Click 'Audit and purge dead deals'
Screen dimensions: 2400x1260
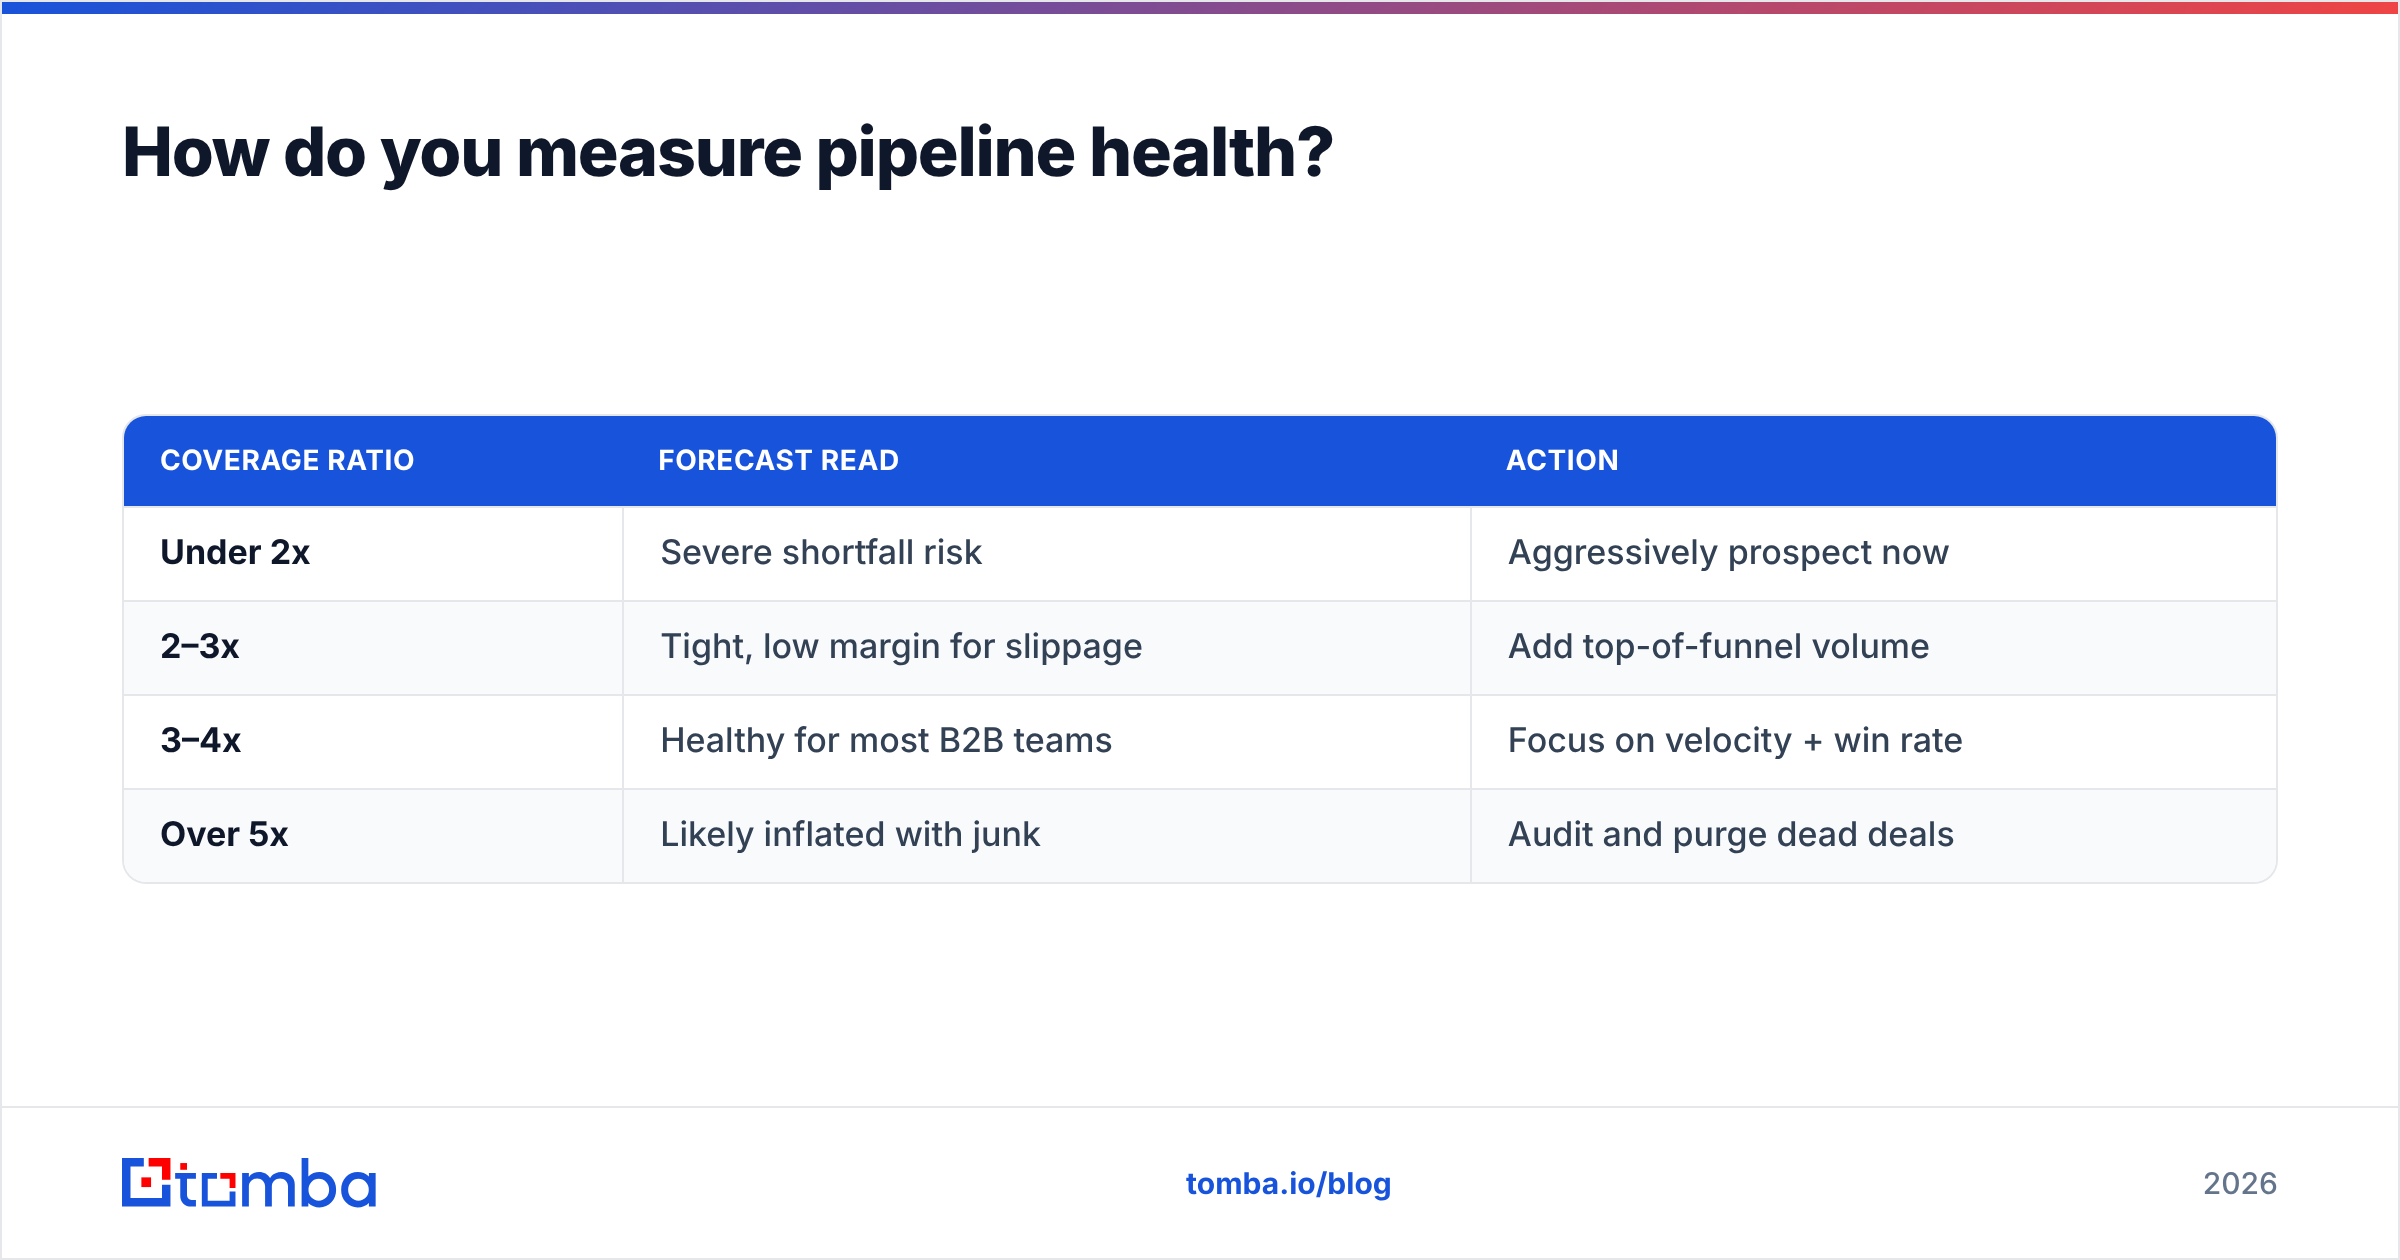(x=1731, y=835)
